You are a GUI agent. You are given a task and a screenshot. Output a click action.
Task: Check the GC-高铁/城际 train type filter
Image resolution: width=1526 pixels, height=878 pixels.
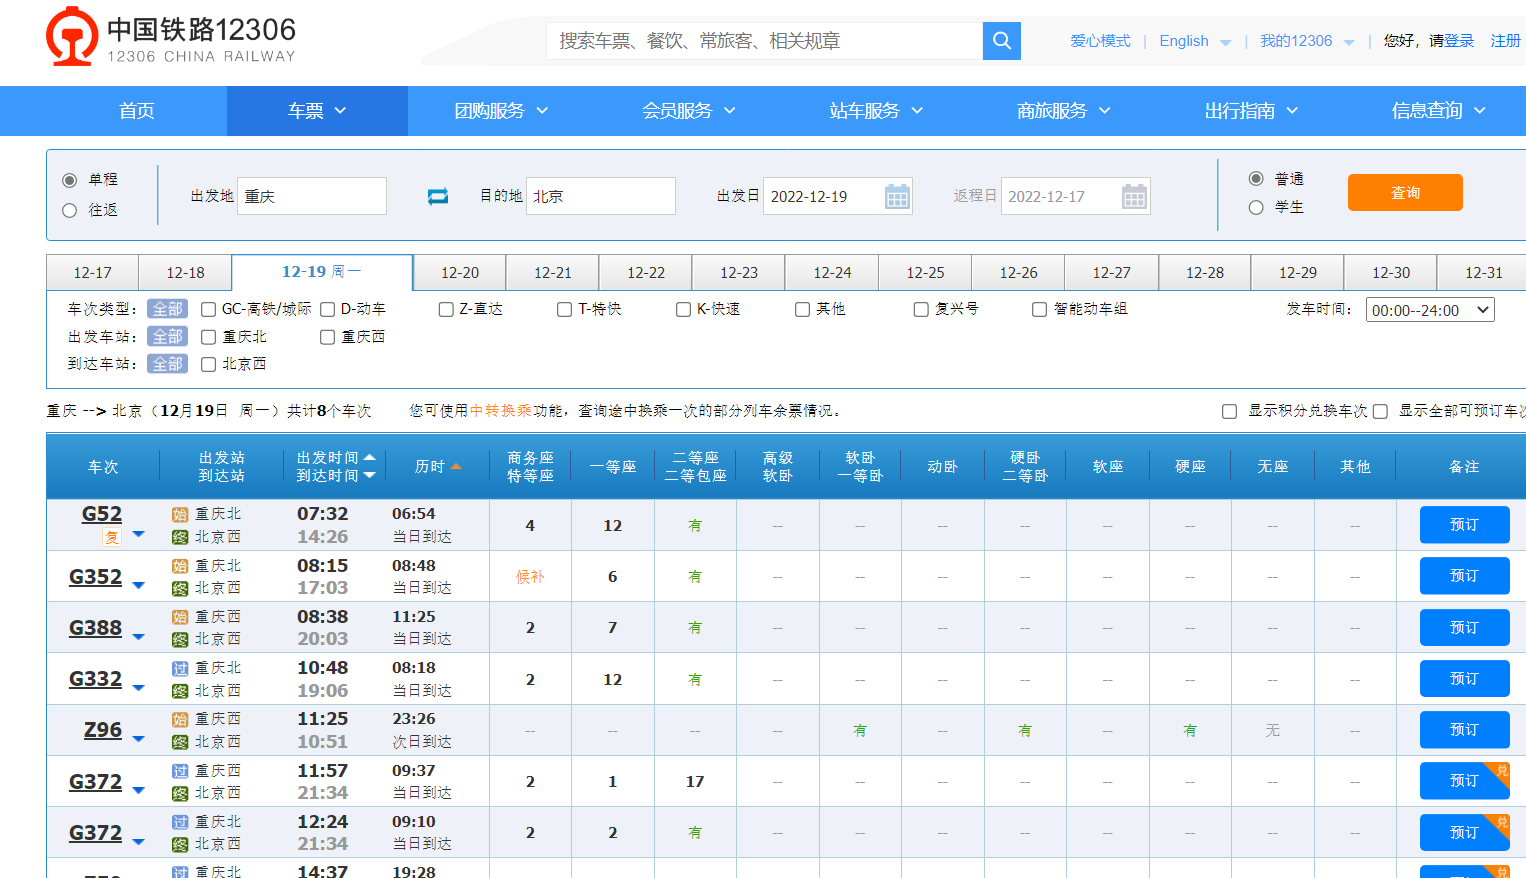(x=209, y=309)
